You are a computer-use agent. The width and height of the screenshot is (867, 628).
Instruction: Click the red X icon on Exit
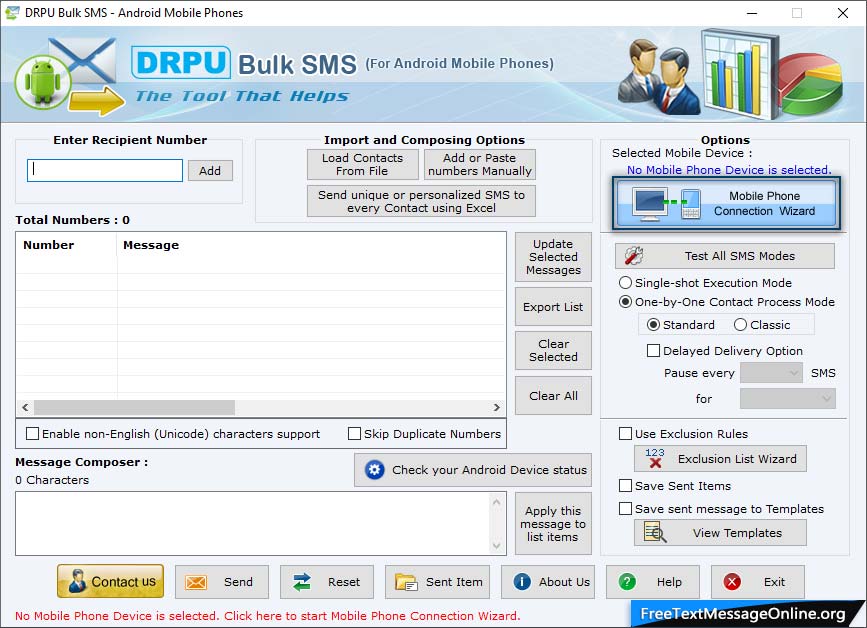[732, 582]
